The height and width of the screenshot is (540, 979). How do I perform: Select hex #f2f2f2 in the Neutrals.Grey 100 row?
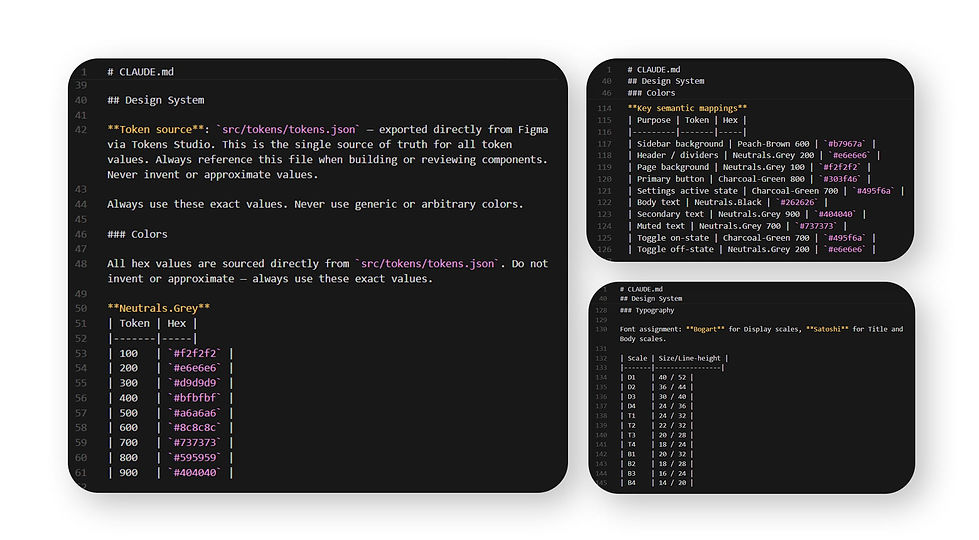point(195,353)
